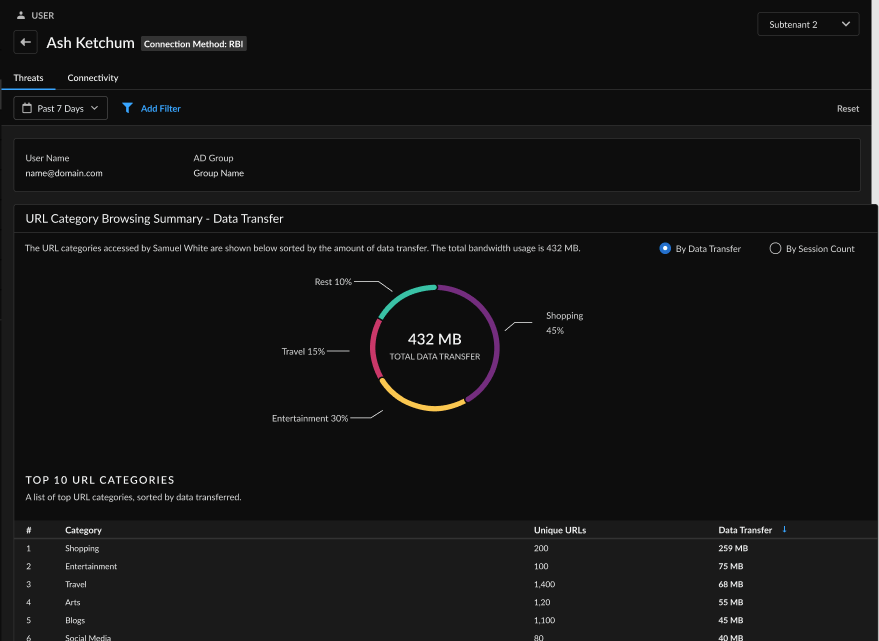Expand the Past 7 Days date dropdown
Viewport: 879px width, 641px height.
60,108
